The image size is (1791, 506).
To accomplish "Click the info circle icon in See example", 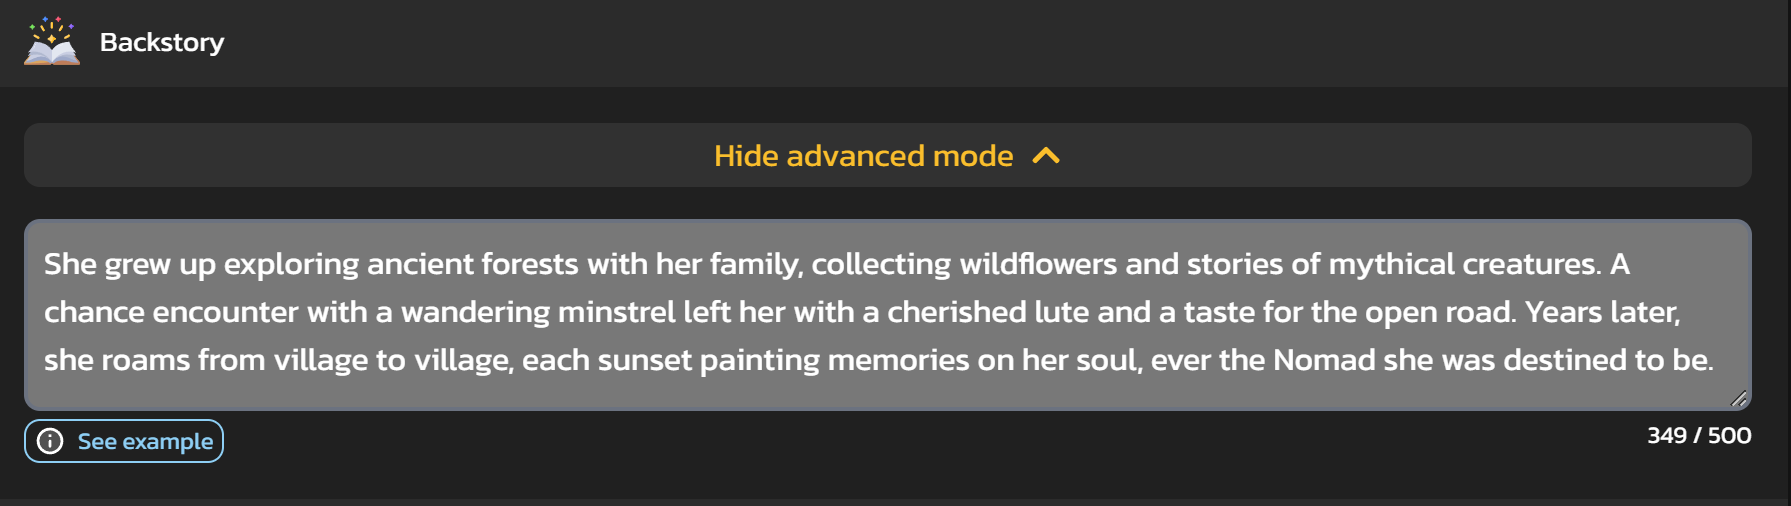I will (50, 441).
